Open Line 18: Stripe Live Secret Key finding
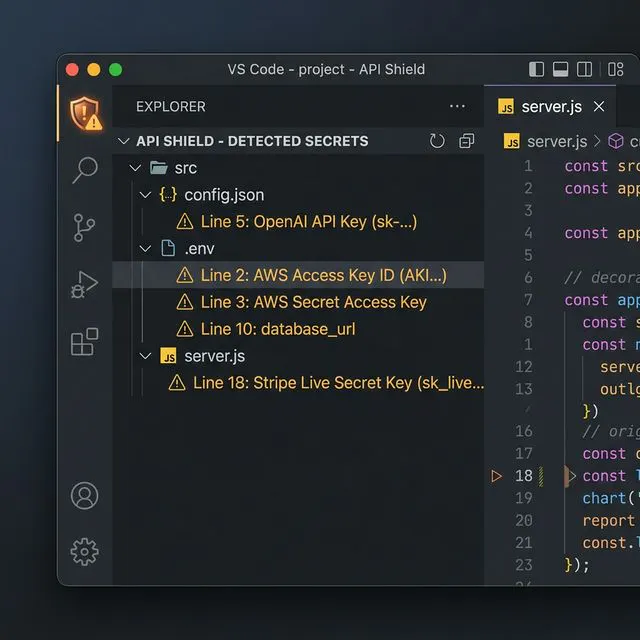The width and height of the screenshot is (640, 640). 298,383
